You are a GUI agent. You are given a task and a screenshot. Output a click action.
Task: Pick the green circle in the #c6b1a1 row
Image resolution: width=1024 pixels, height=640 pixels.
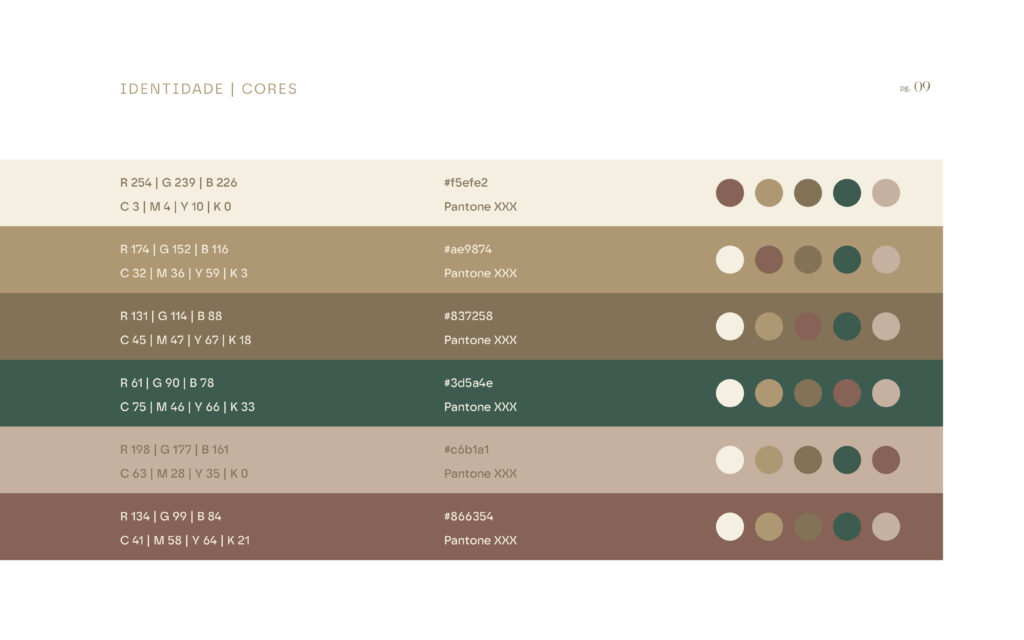(847, 460)
